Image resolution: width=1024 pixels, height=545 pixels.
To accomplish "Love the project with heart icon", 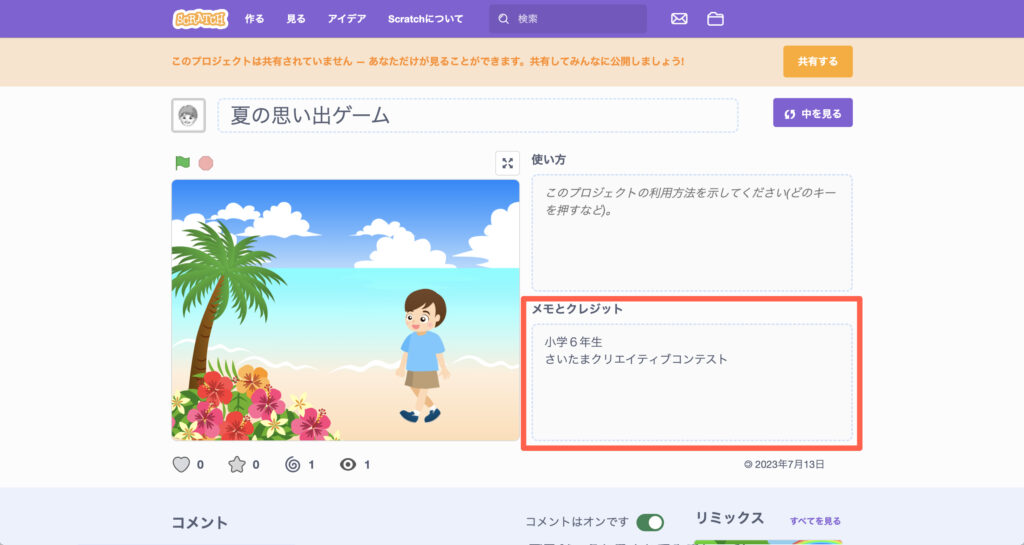I will point(181,464).
